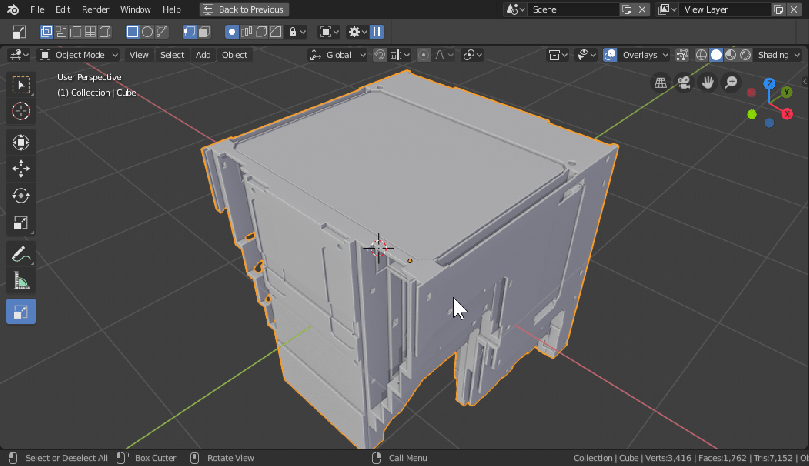Image resolution: width=809 pixels, height=466 pixels.
Task: Click the zoom magnifier viewport icon
Action: [731, 83]
